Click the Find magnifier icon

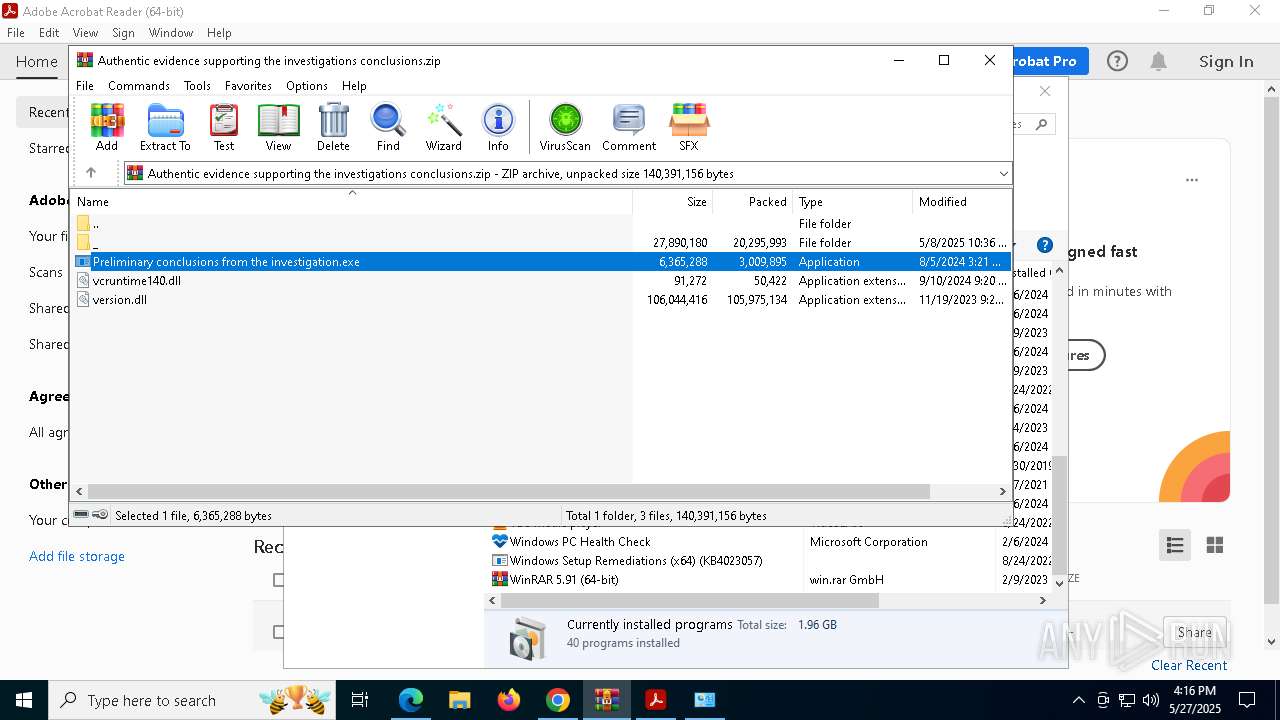tap(388, 127)
